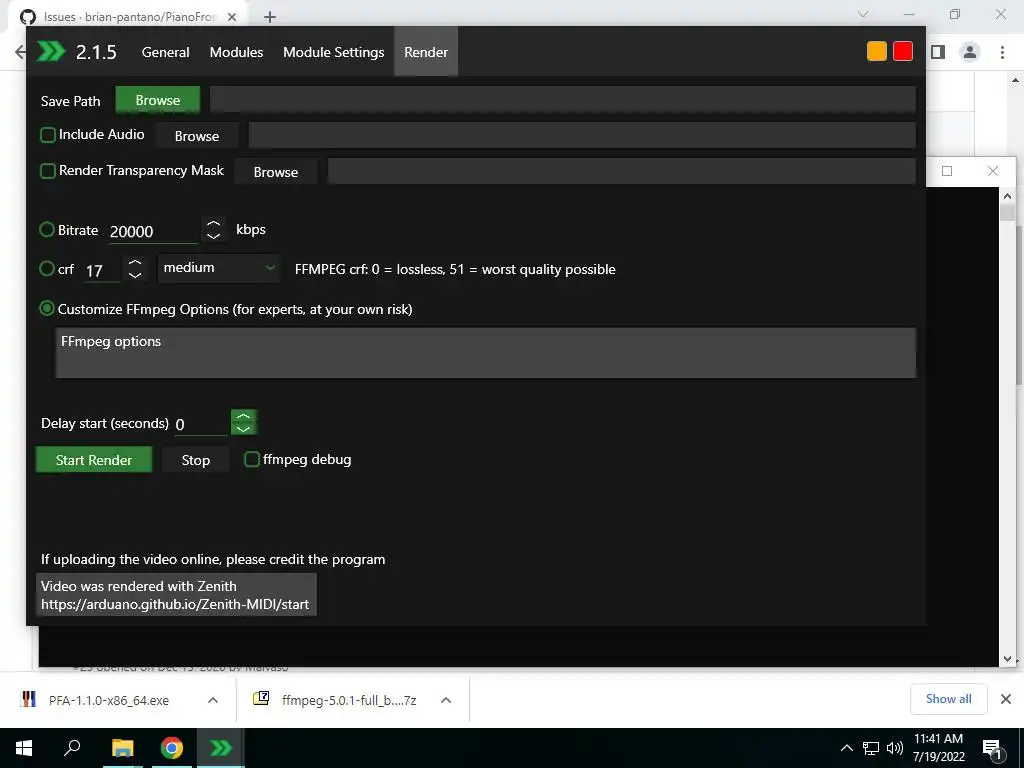Show hidden system tray icons
The image size is (1024, 768).
click(x=846, y=748)
